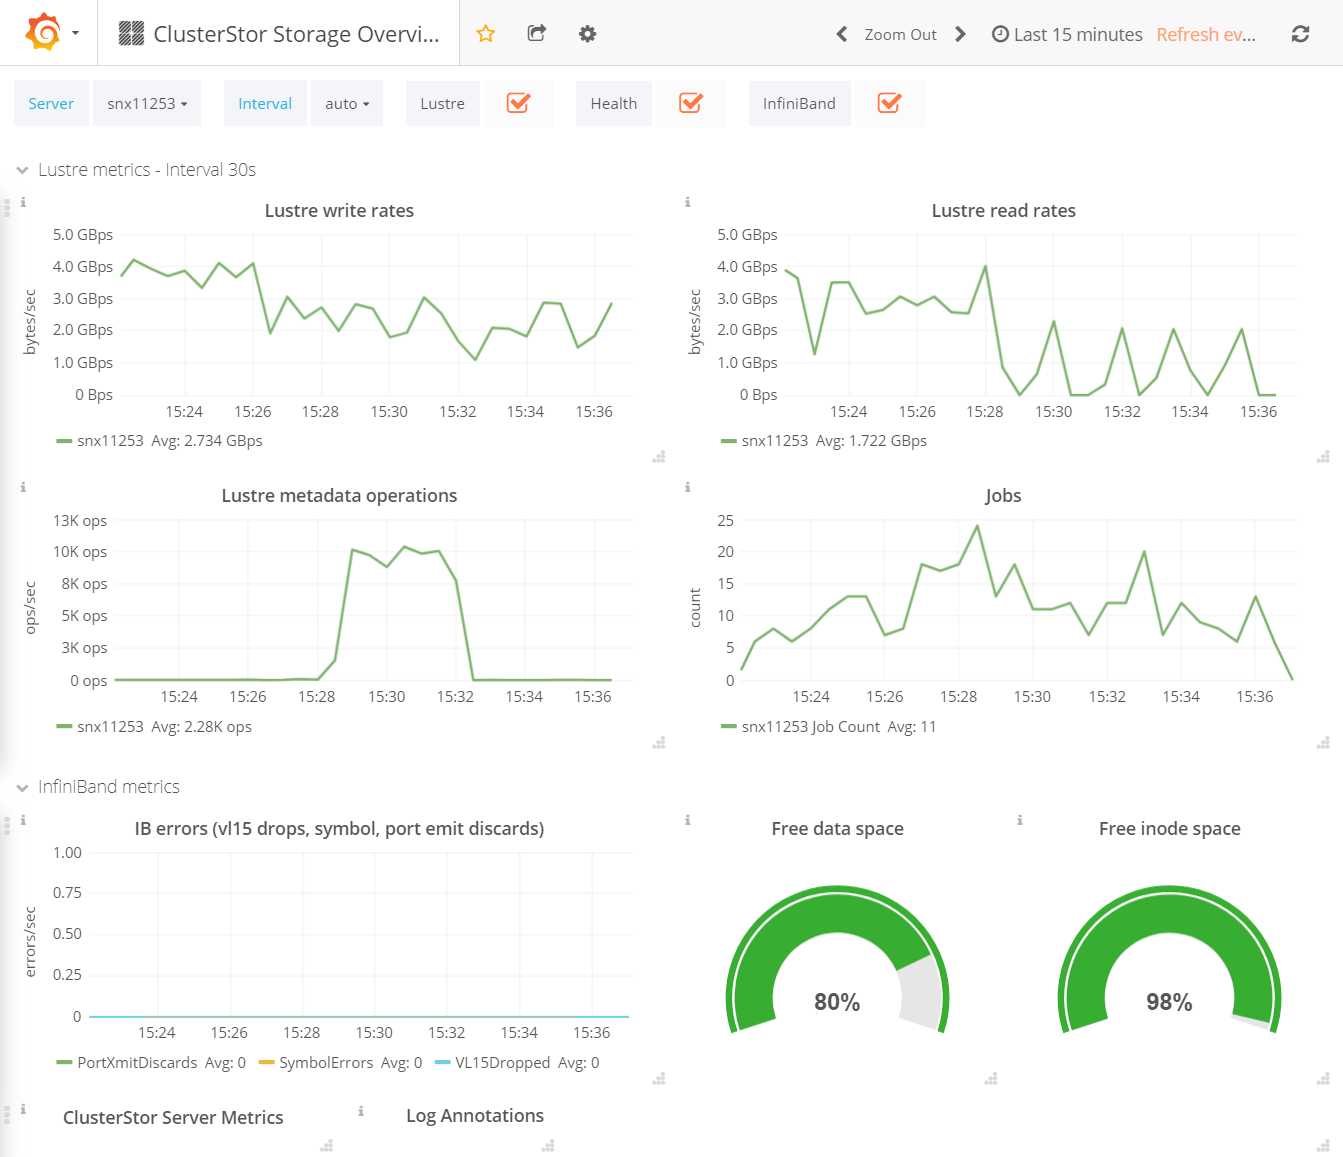Refresh the dashboard manually
1343x1157 pixels.
point(1300,33)
